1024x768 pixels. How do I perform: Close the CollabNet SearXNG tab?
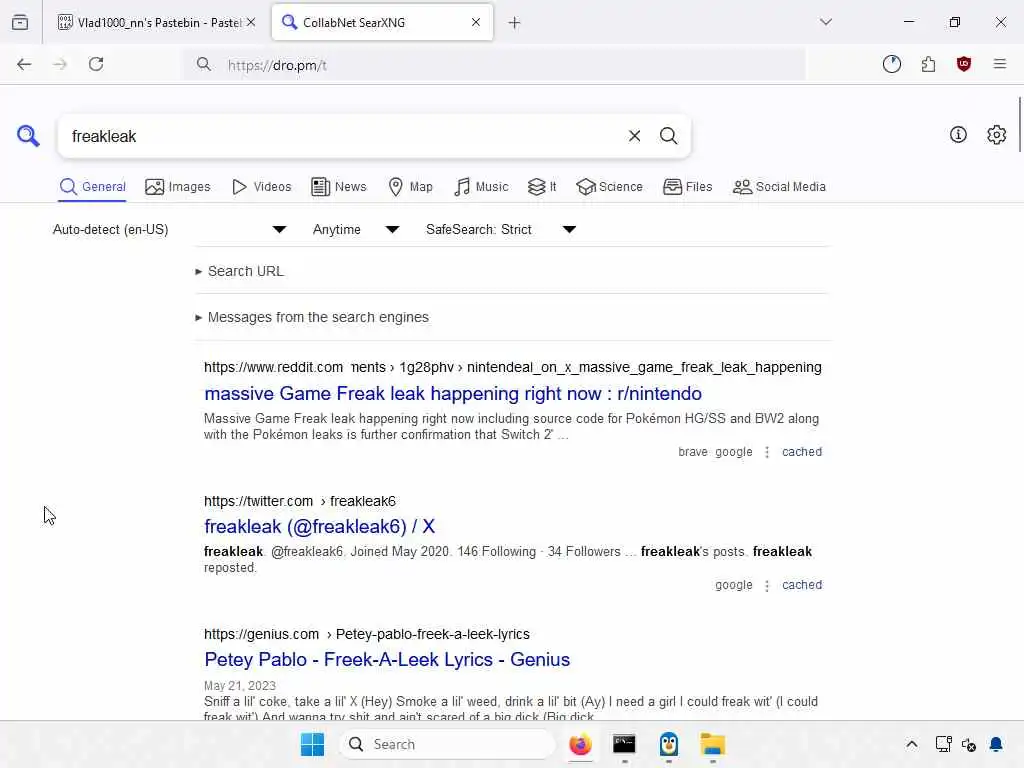click(x=475, y=22)
